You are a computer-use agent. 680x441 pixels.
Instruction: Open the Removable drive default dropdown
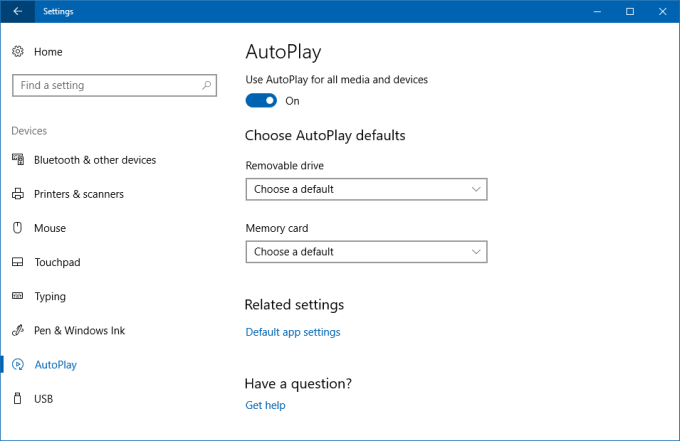tap(366, 189)
